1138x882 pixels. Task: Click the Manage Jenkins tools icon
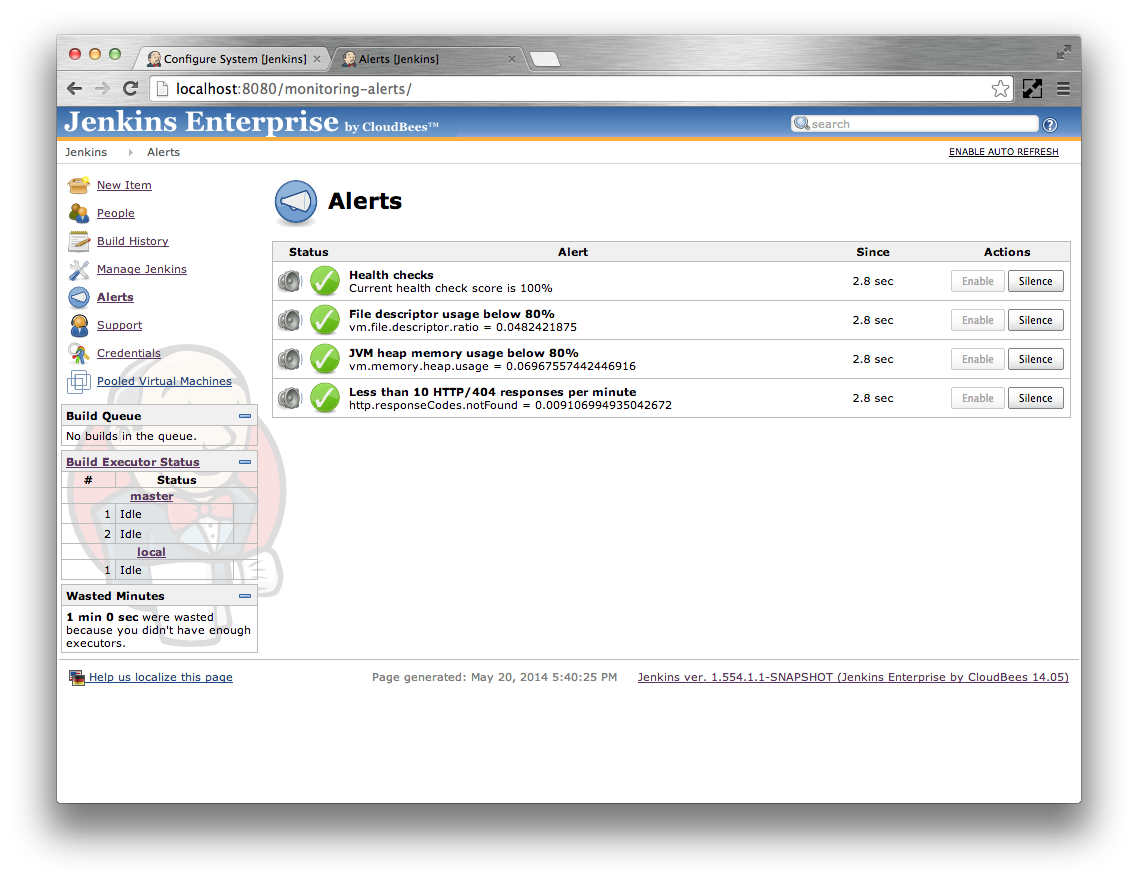tap(78, 269)
